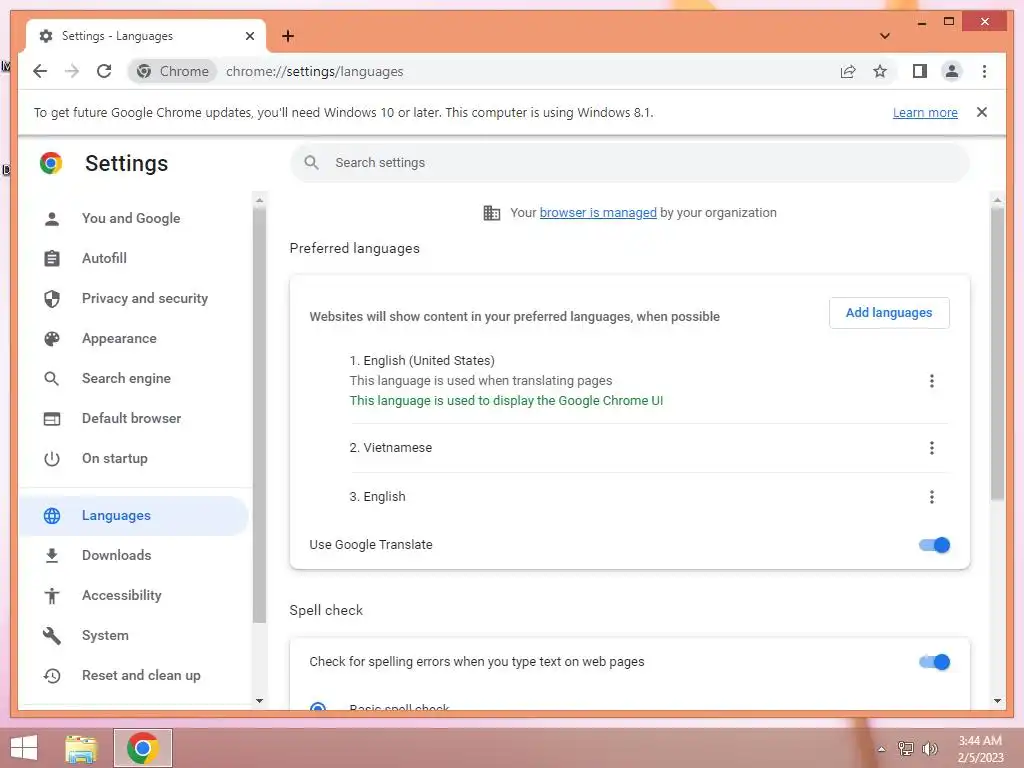Open the Downloads settings section
The image size is (1024, 768).
(134, 556)
